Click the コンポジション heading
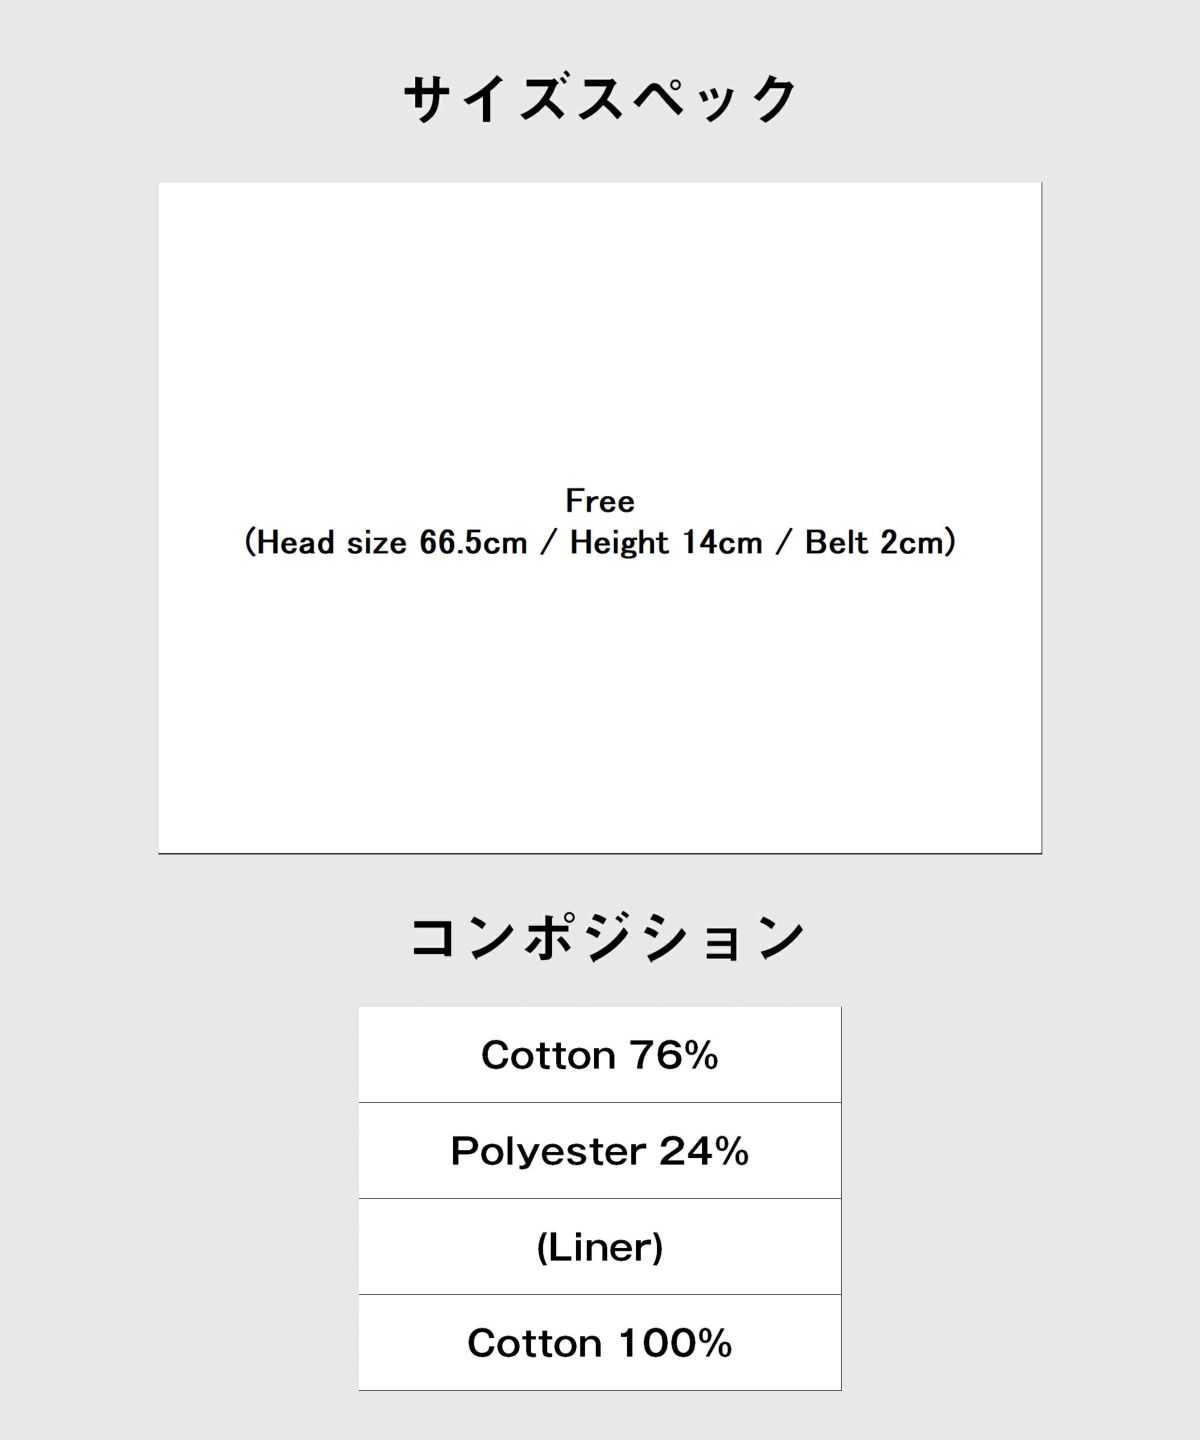This screenshot has height=1440, width=1200. (x=607, y=938)
